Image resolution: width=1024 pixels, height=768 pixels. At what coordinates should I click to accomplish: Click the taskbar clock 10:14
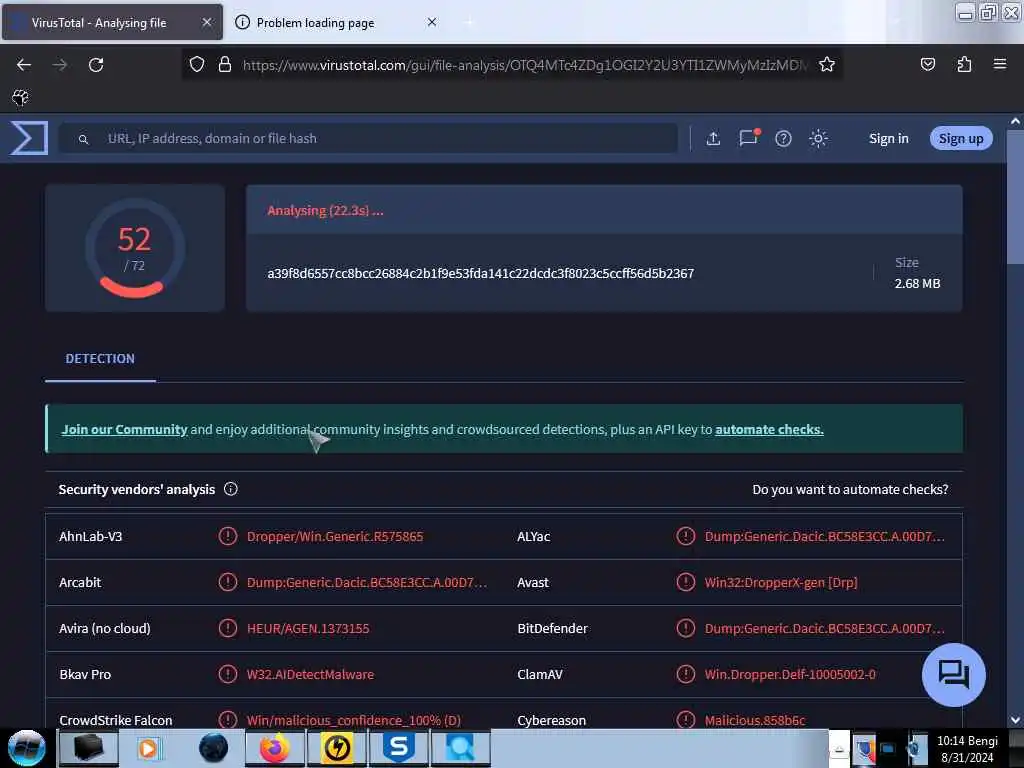tap(967, 741)
